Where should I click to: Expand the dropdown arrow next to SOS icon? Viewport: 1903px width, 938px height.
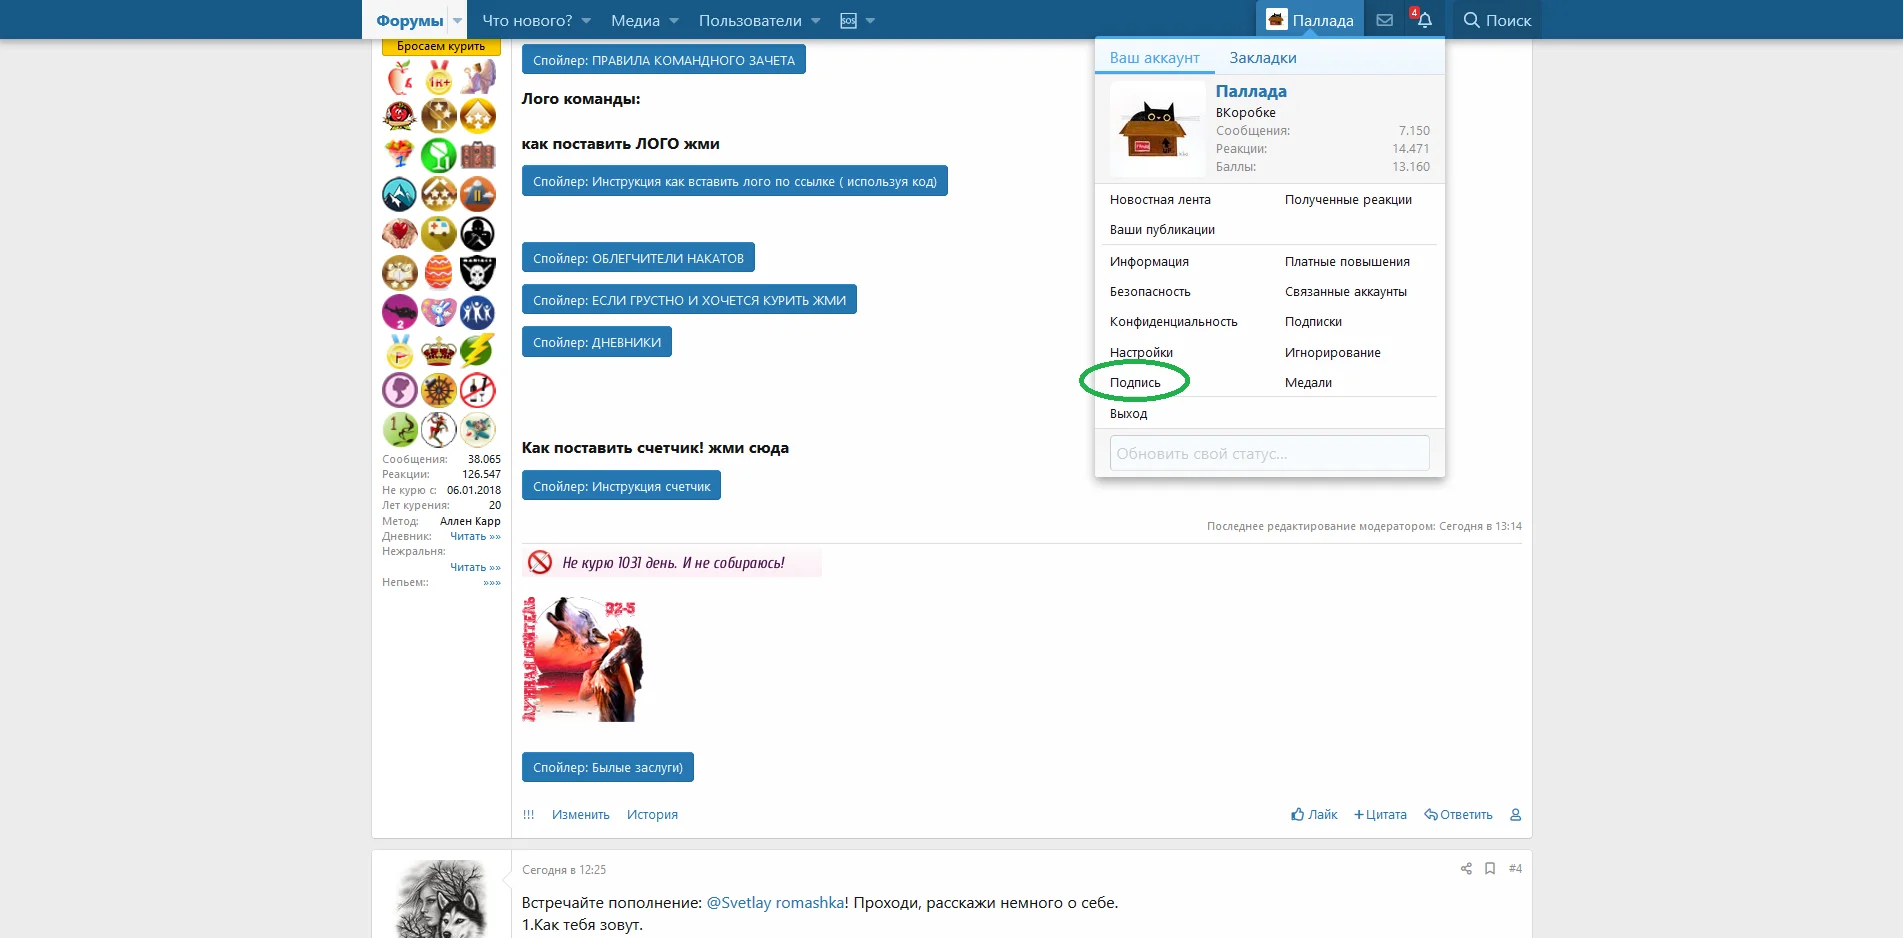[870, 21]
